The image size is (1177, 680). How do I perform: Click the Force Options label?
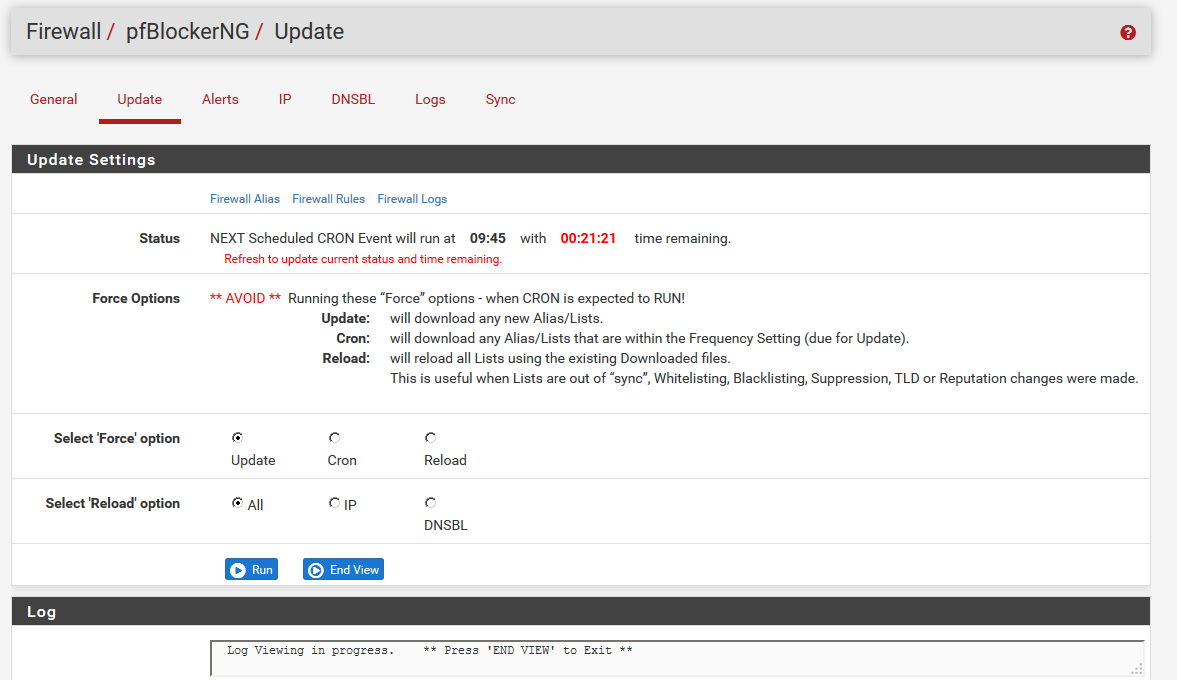pos(136,299)
